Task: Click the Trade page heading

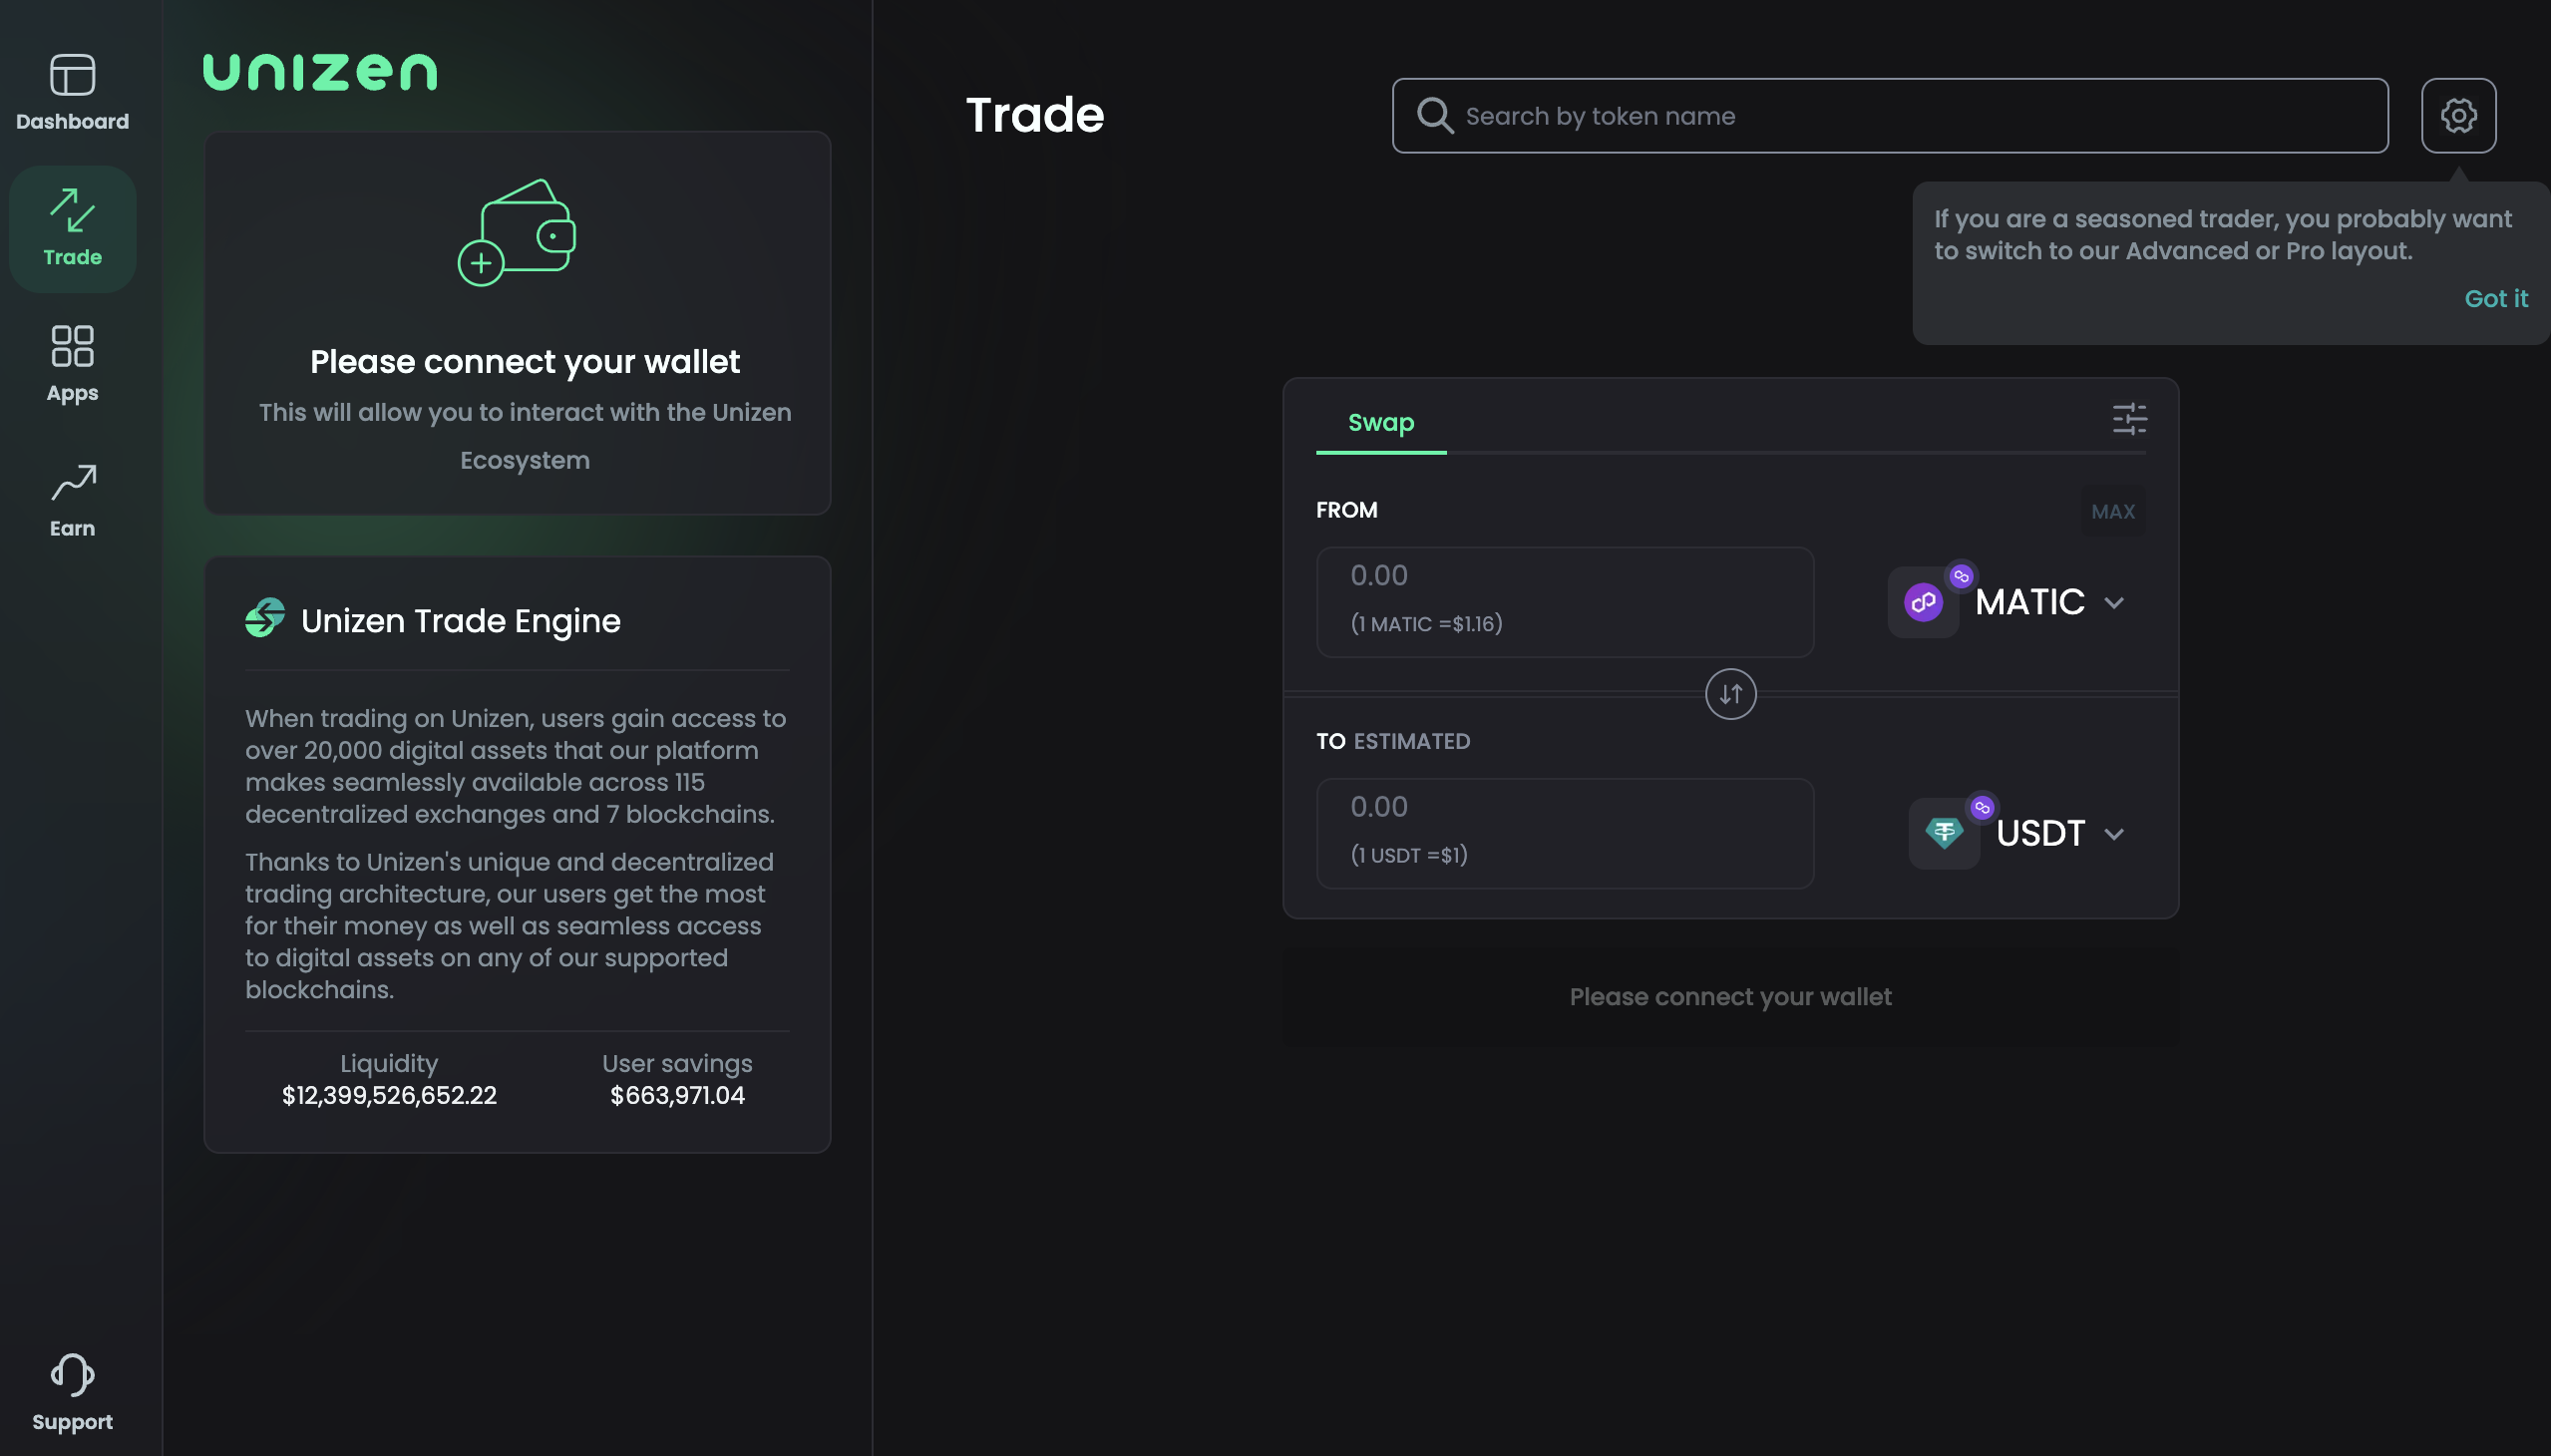Action: (1034, 114)
